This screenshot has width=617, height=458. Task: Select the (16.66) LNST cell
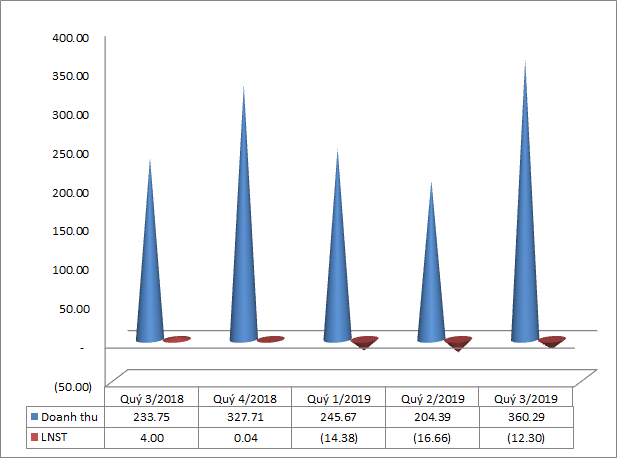(432, 438)
